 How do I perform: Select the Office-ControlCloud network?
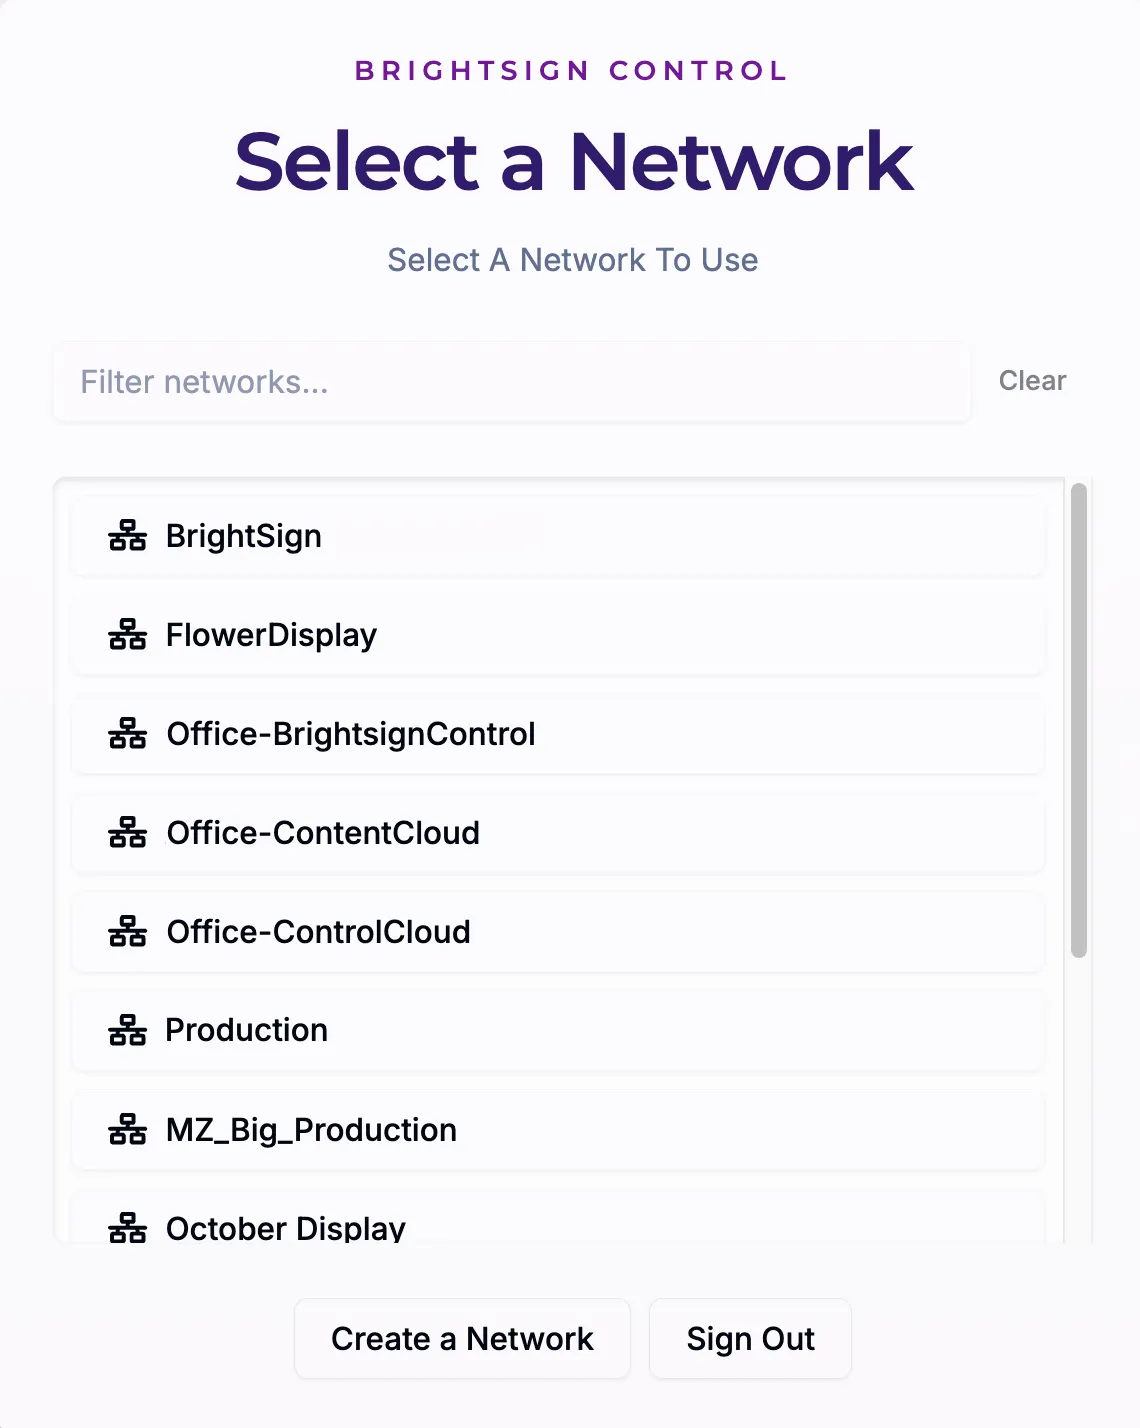(558, 932)
